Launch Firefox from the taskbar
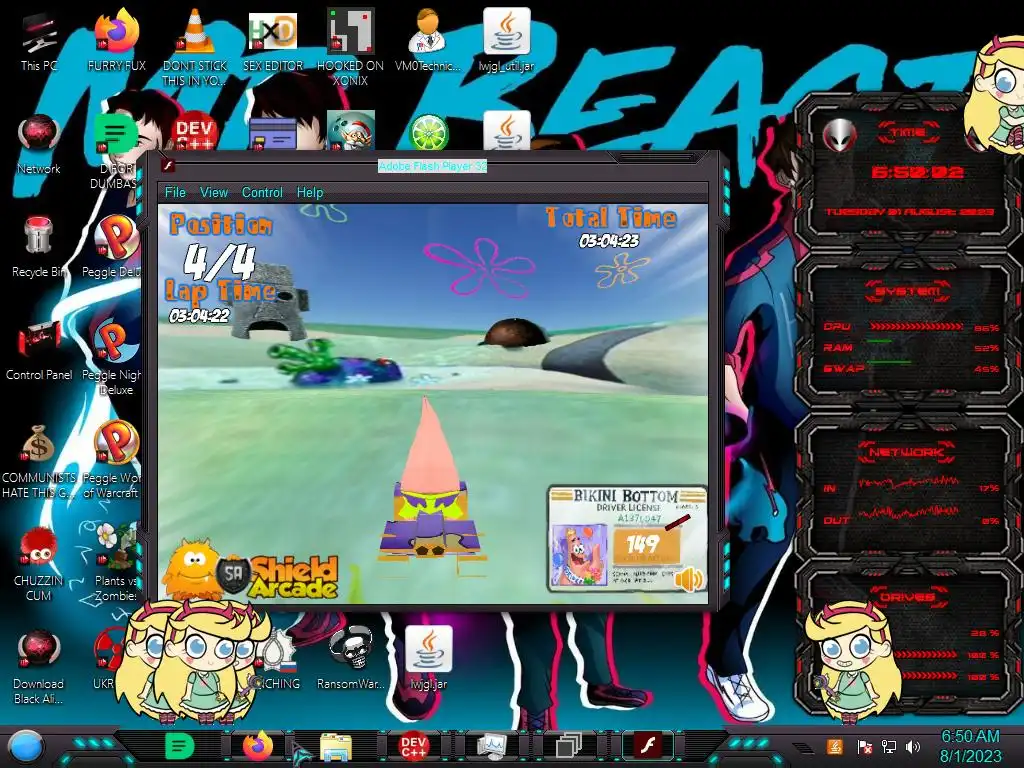Image resolution: width=1024 pixels, height=768 pixels. (x=257, y=746)
